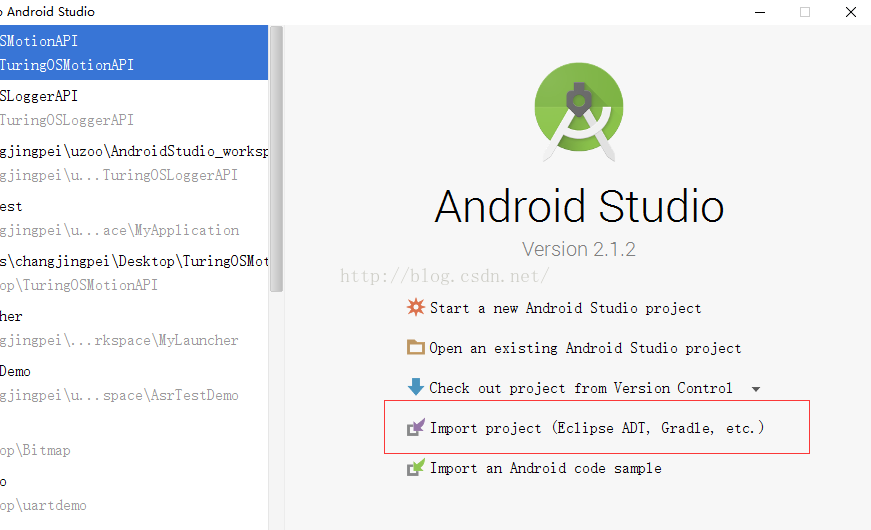The width and height of the screenshot is (871, 530).
Task: Open recent project rkspace\MyLauncher
Action: [x=134, y=328]
